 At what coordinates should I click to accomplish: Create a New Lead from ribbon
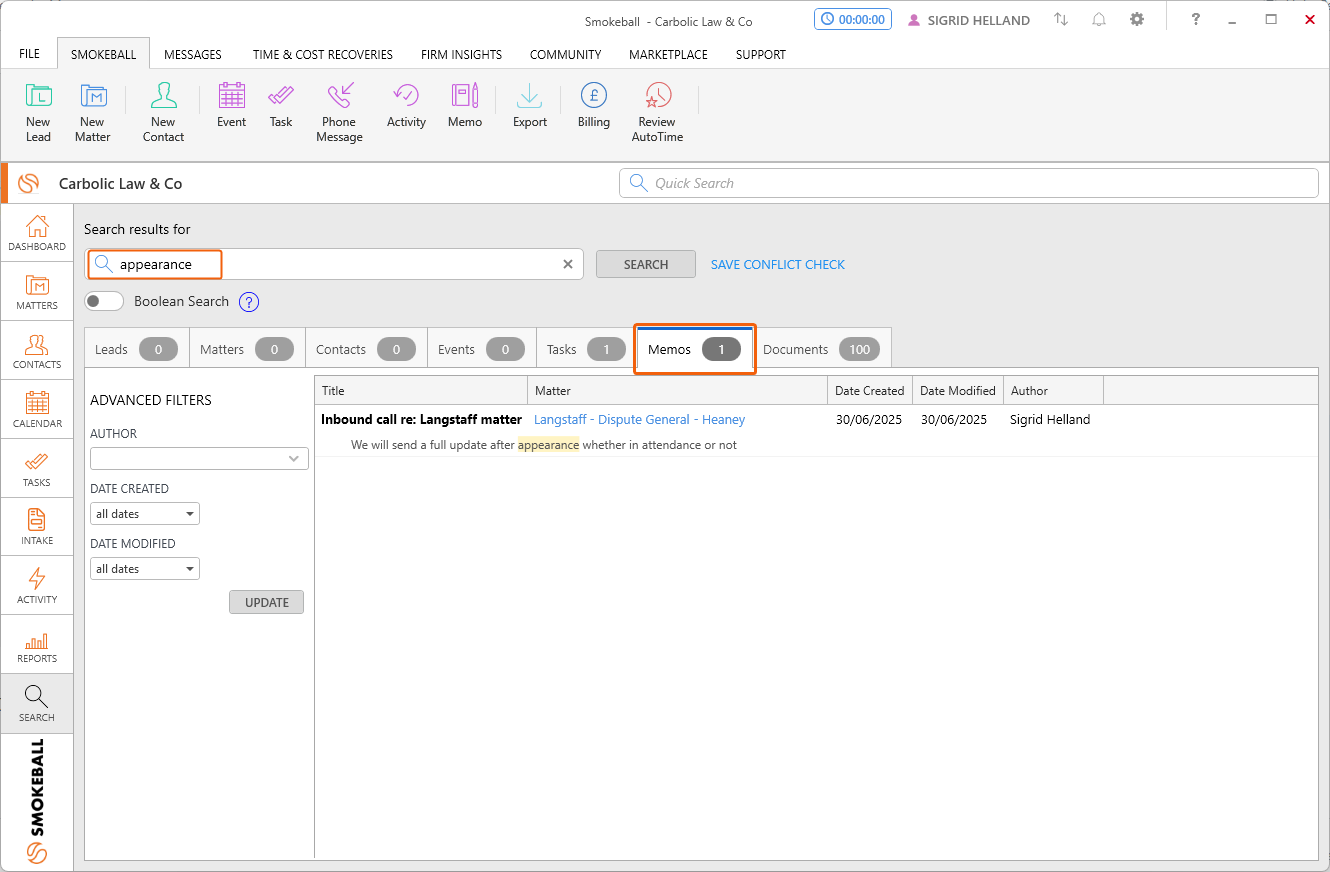[38, 112]
